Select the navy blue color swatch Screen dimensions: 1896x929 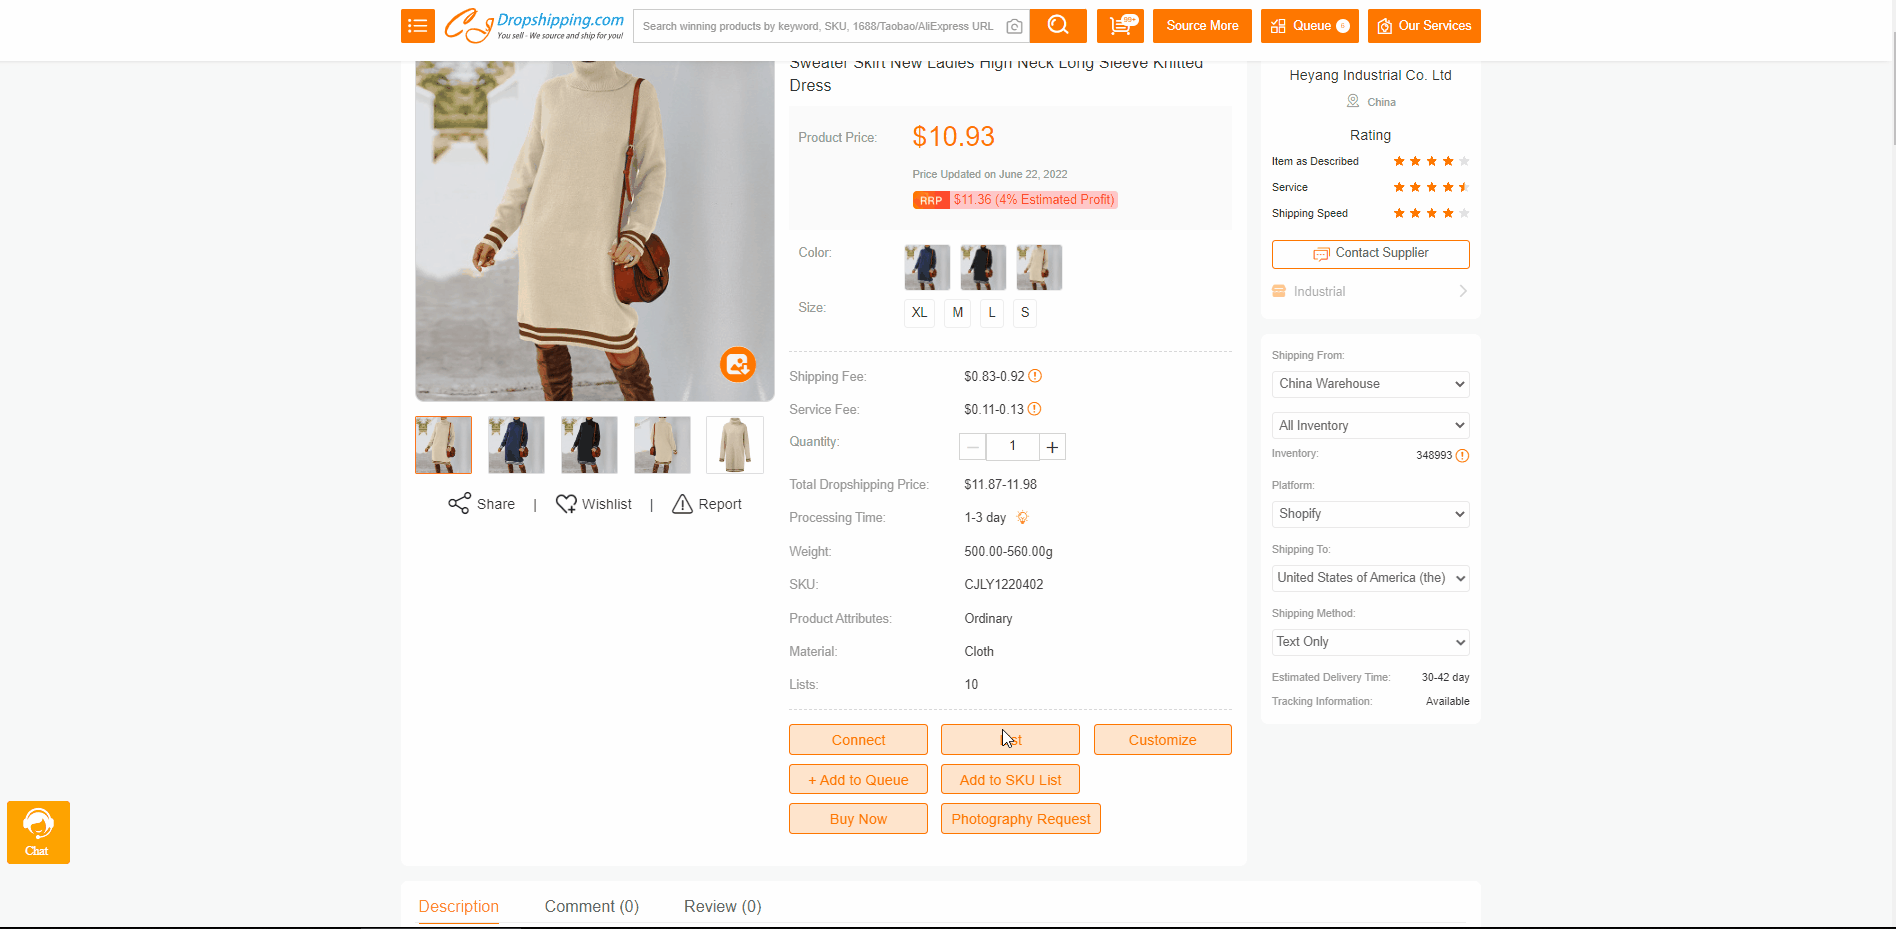[x=927, y=268]
